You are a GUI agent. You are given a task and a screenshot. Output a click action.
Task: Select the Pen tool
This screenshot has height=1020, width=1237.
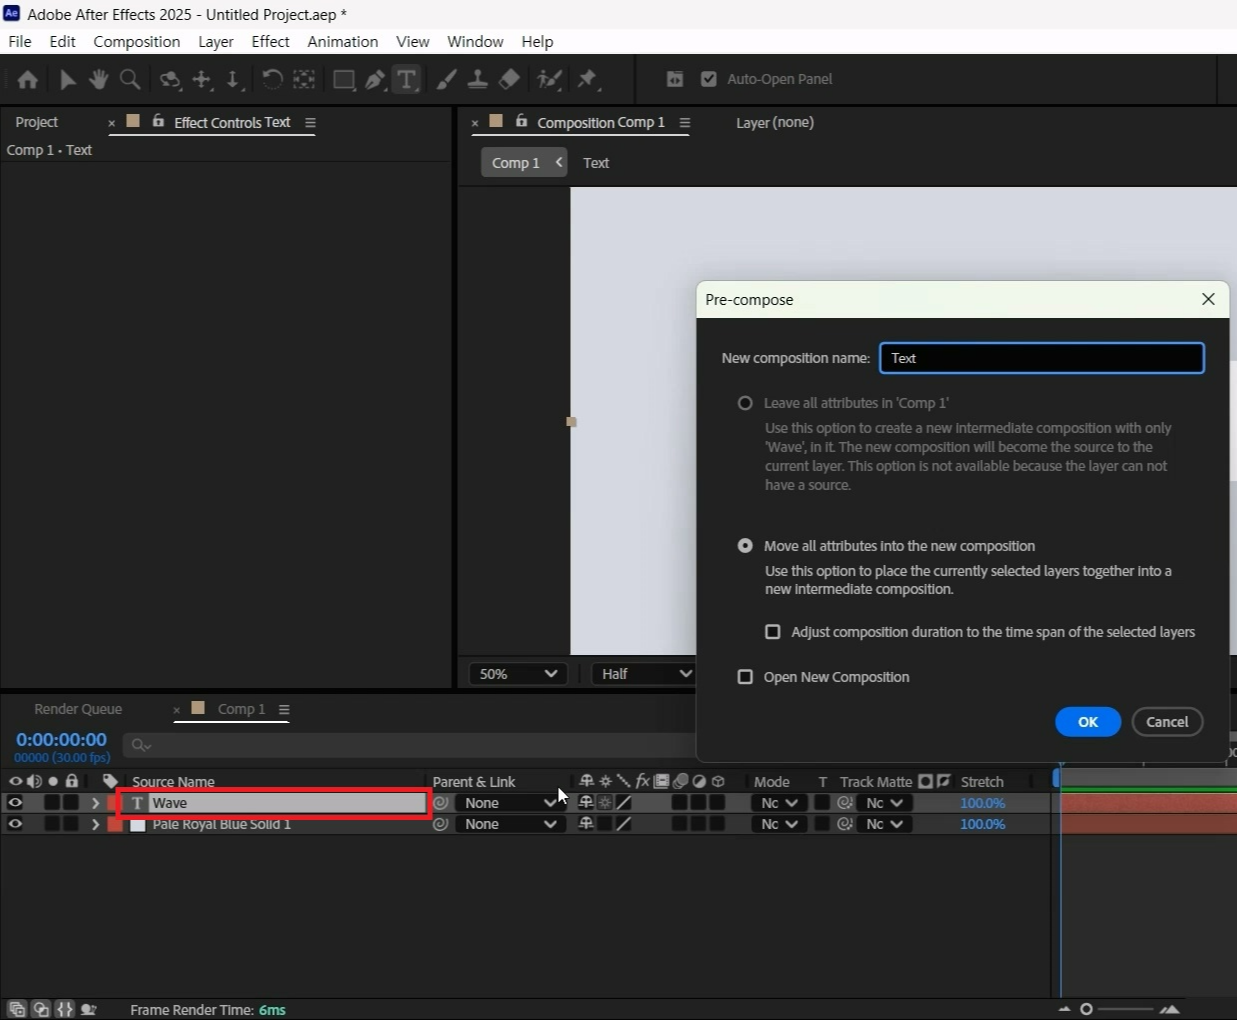[x=375, y=79]
